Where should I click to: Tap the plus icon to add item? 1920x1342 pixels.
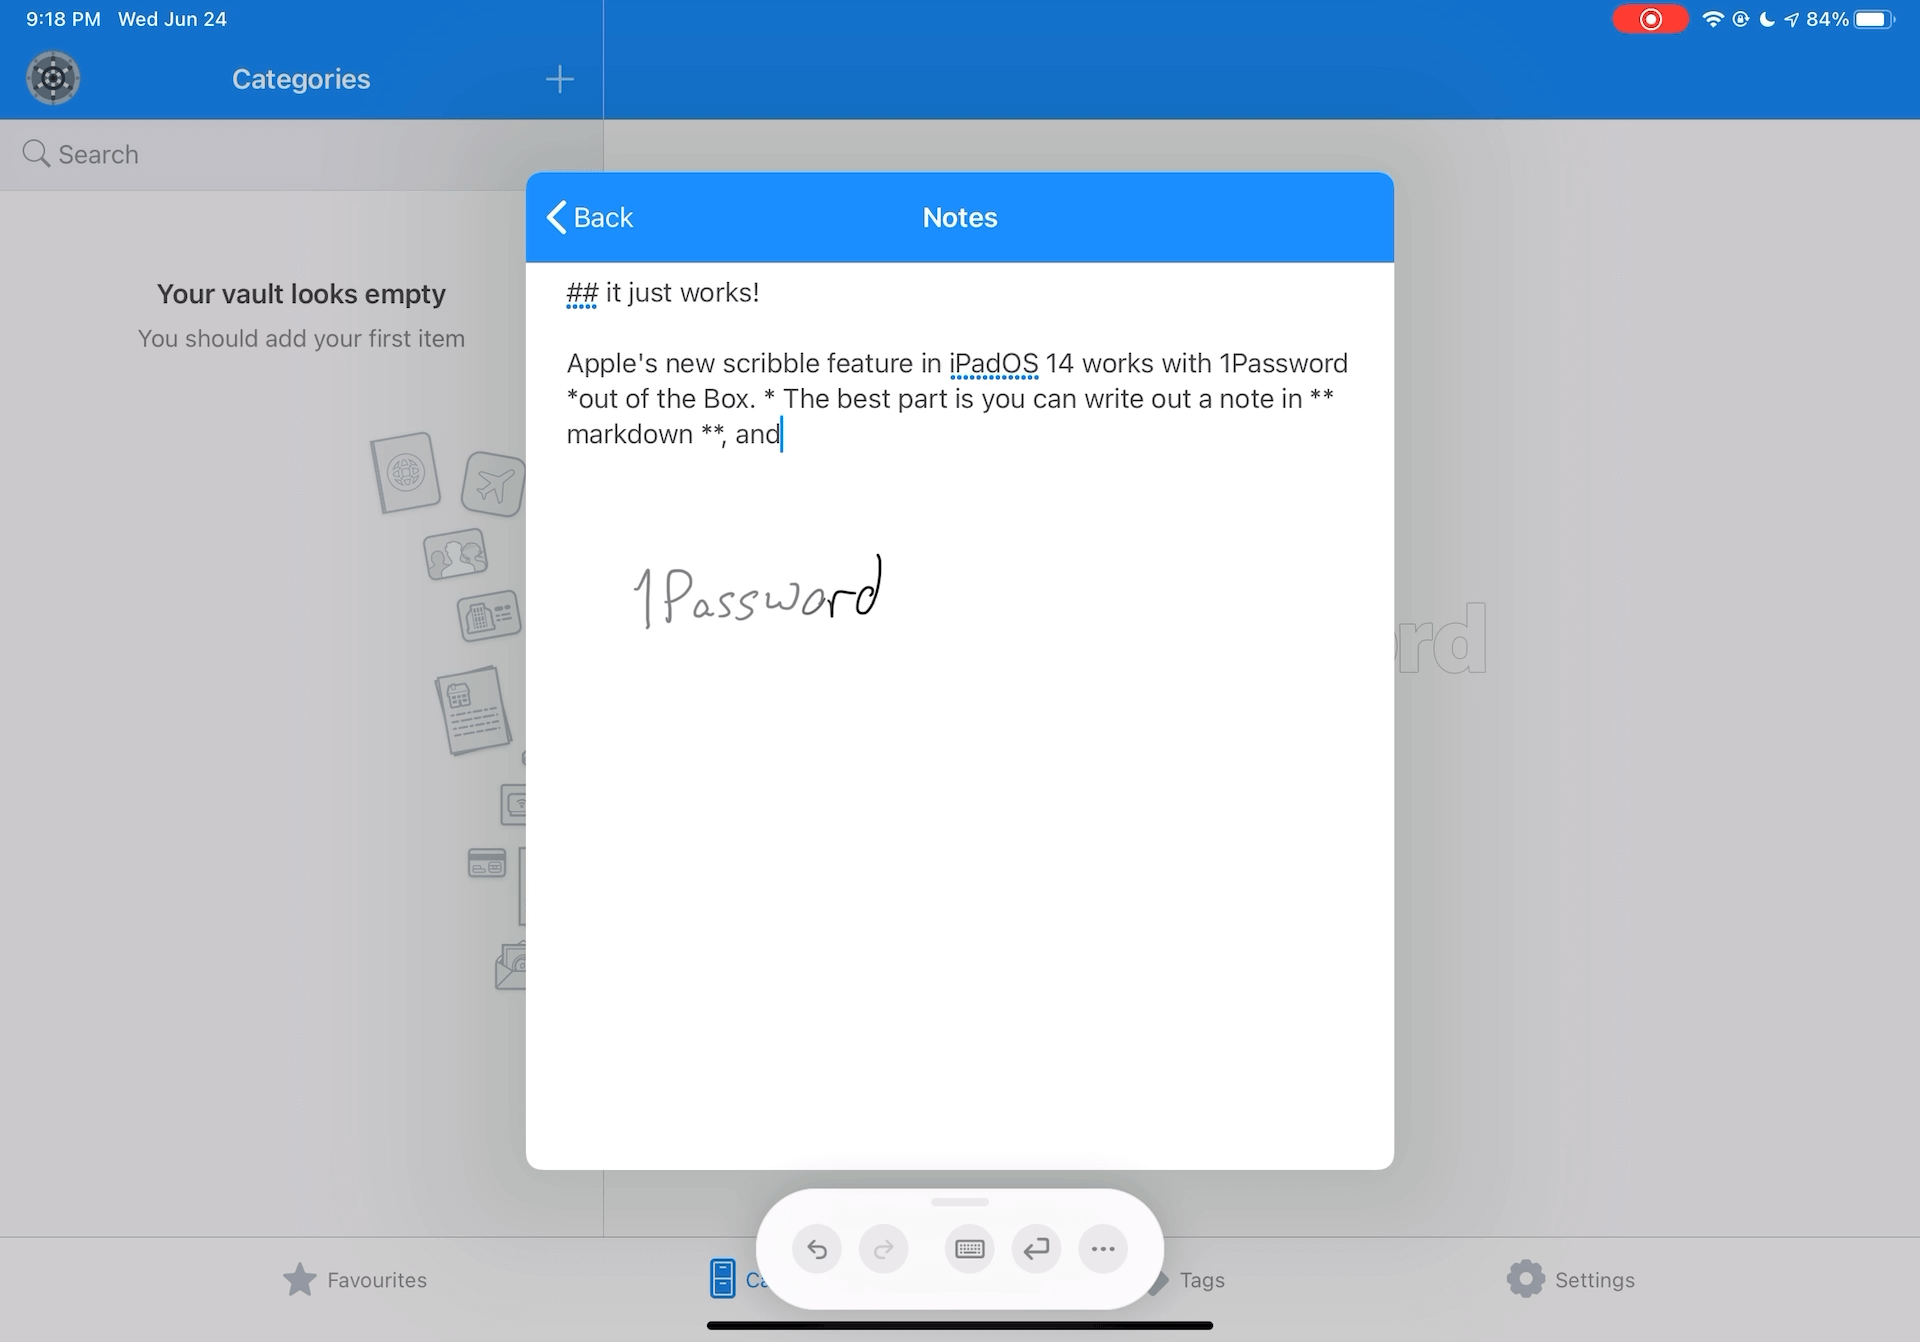[x=560, y=79]
